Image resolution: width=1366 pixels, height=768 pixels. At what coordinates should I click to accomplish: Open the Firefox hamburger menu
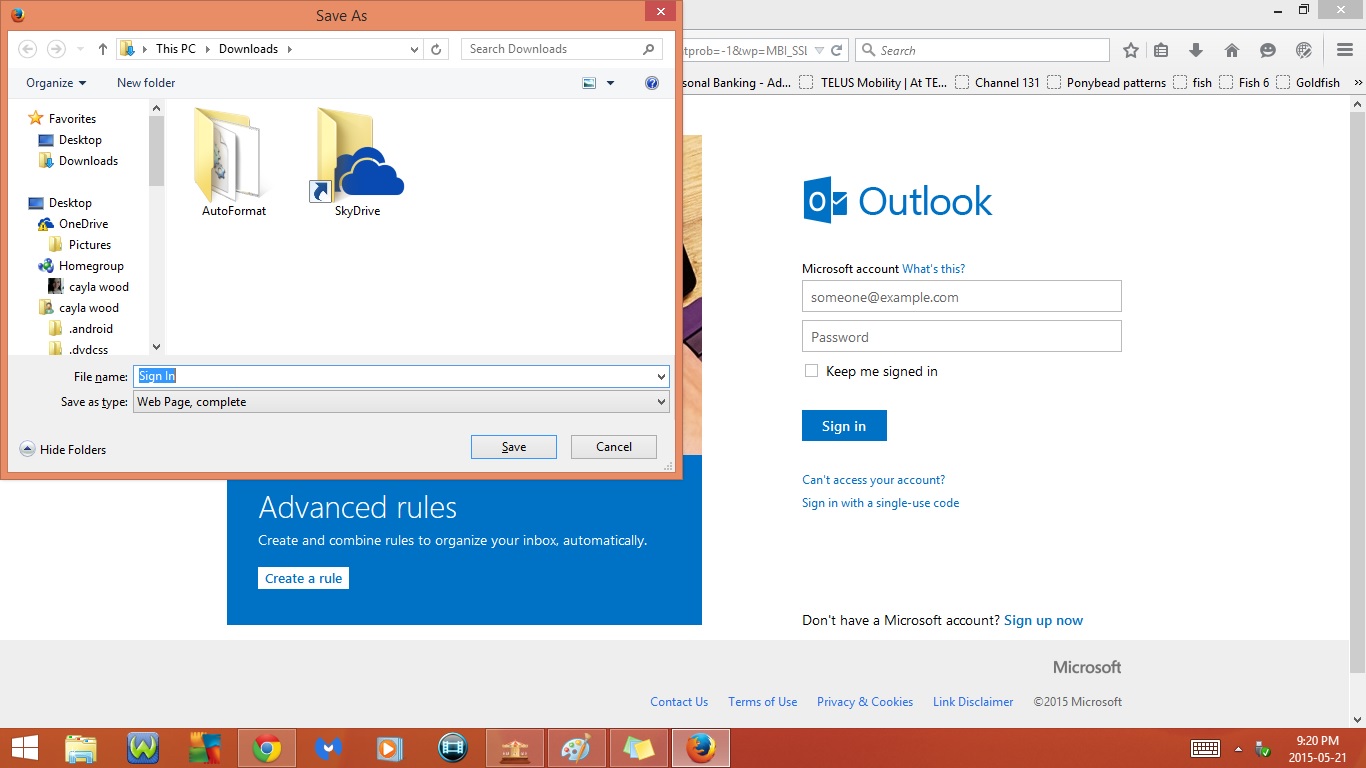(x=1345, y=50)
